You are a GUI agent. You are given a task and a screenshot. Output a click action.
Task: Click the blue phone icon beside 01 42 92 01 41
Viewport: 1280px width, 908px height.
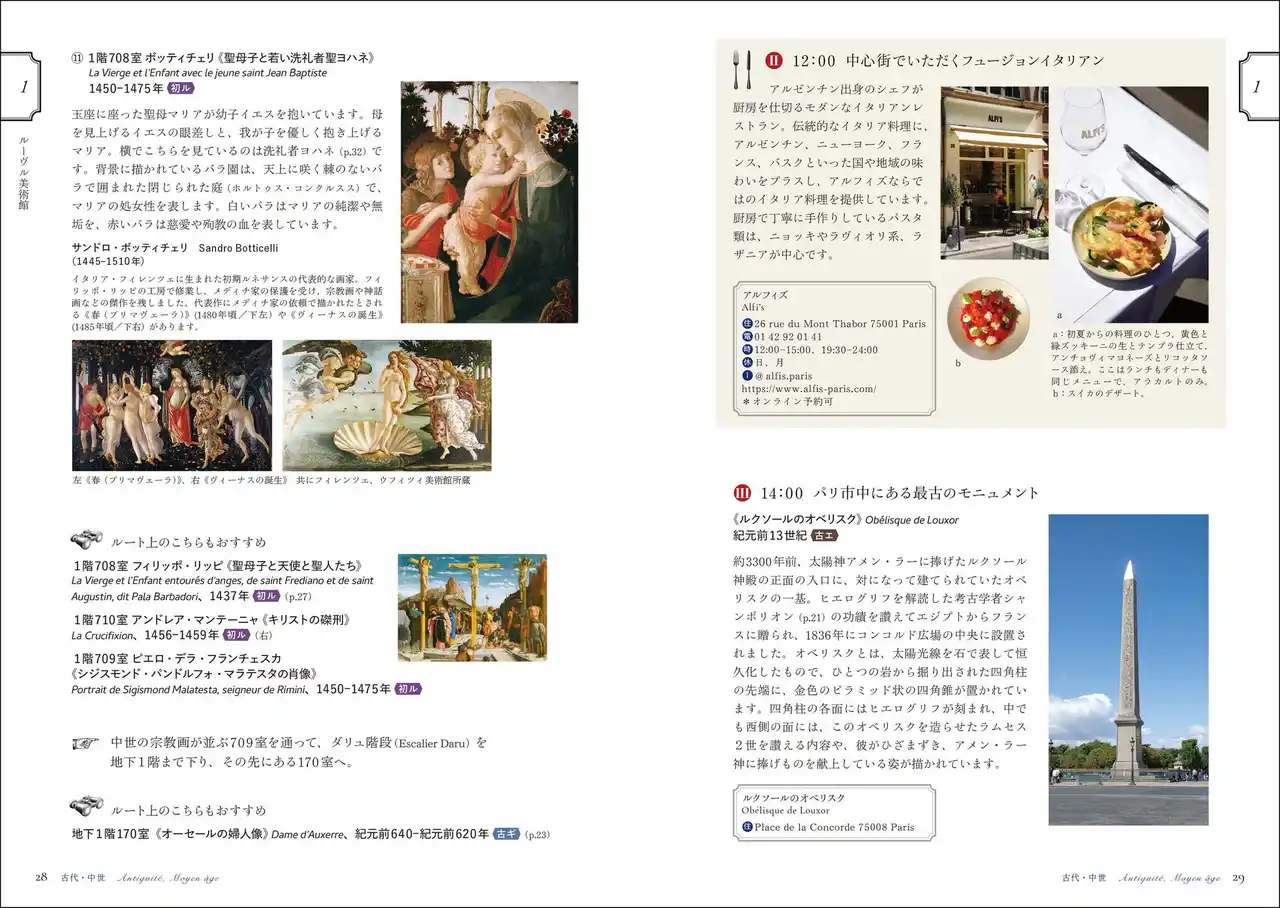(747, 337)
